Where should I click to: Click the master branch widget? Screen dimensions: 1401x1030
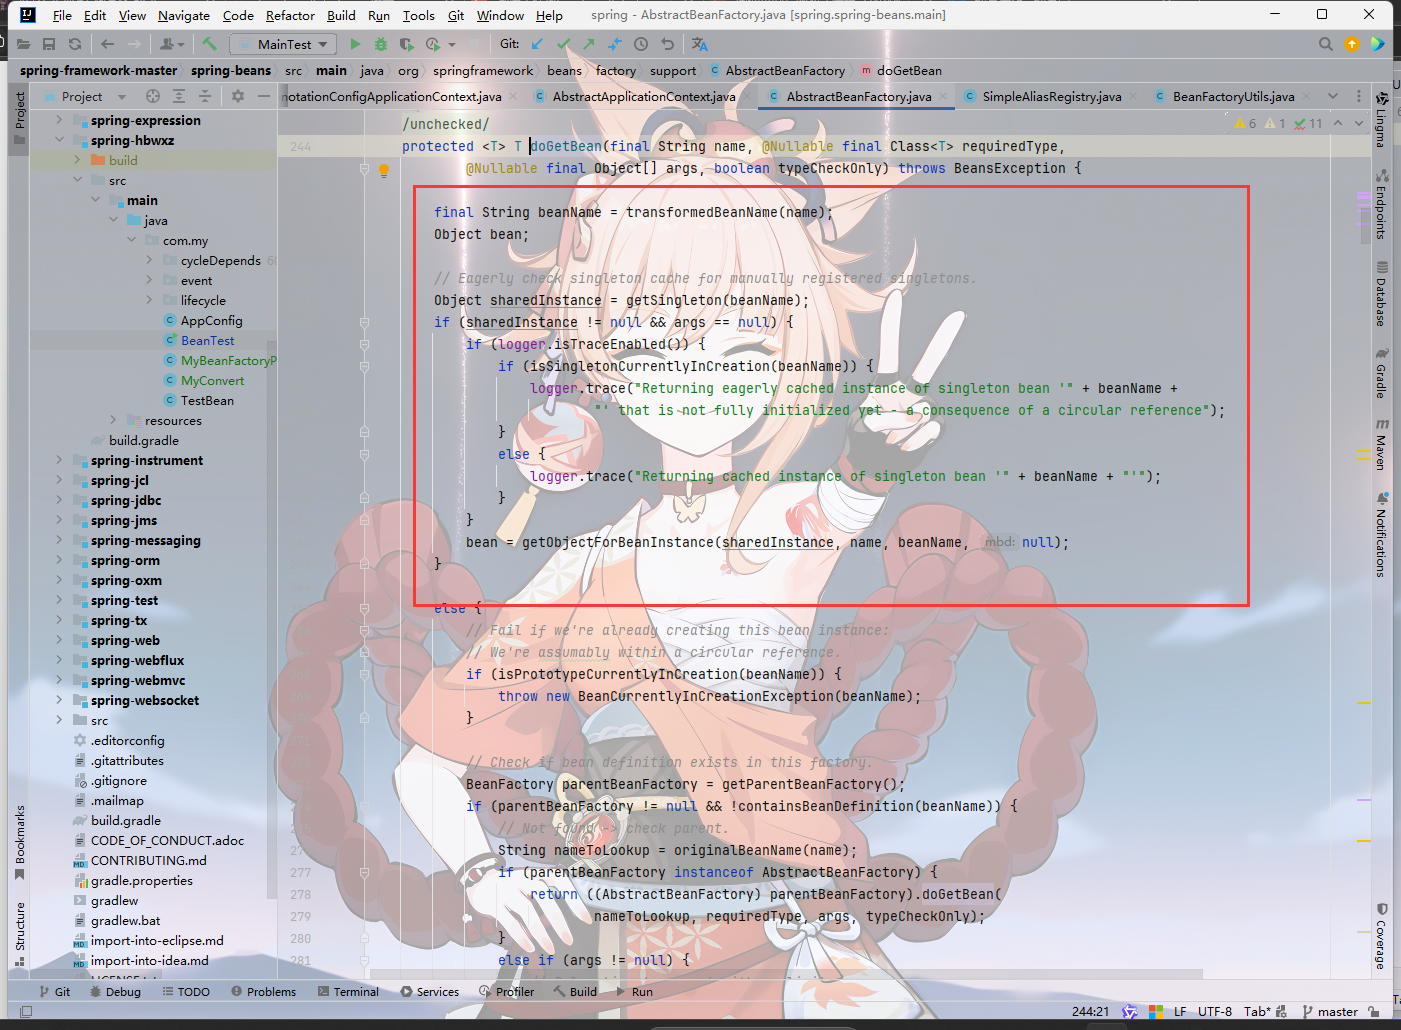(x=1330, y=1011)
